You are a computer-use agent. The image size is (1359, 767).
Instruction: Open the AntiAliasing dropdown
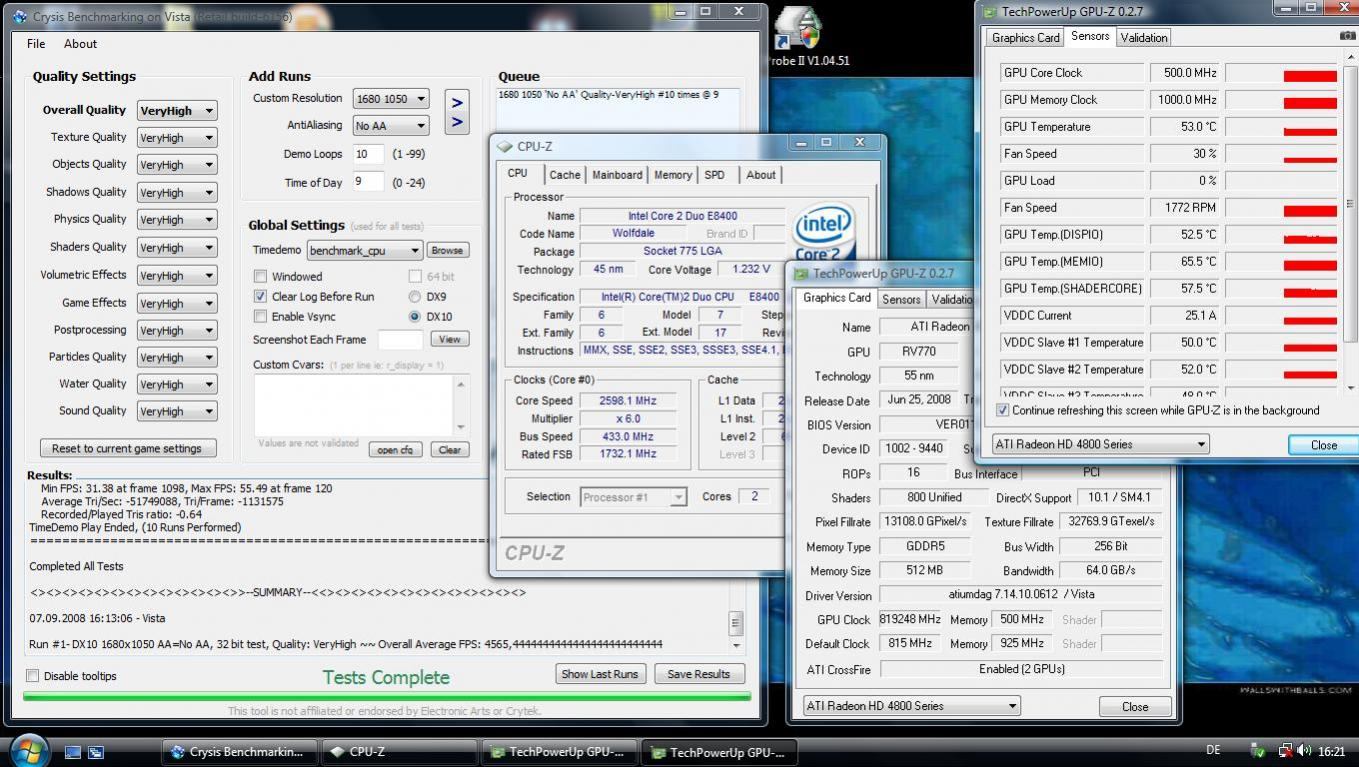[x=391, y=126]
